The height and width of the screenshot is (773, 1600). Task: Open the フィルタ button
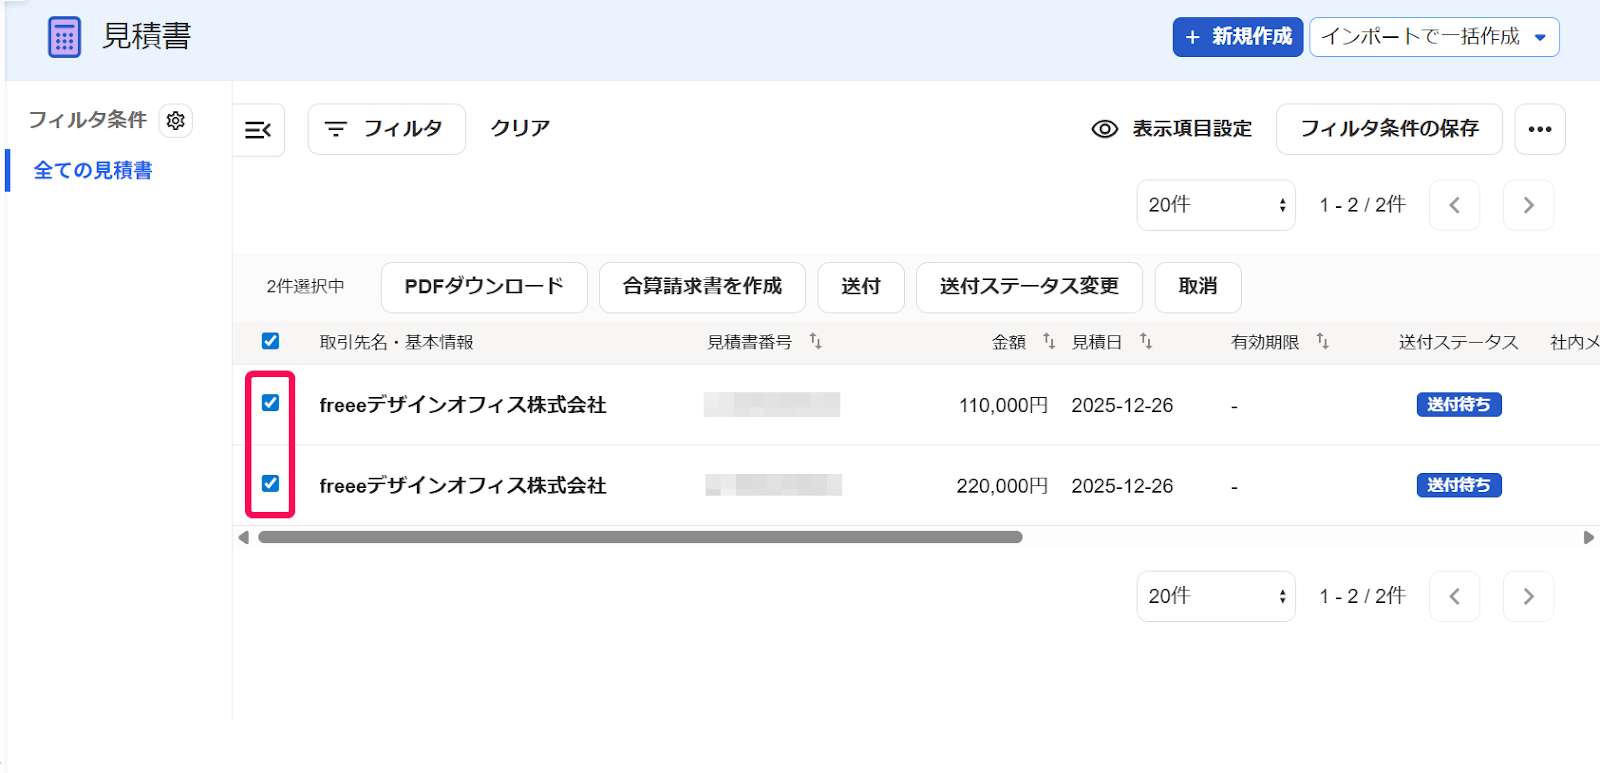tap(387, 129)
